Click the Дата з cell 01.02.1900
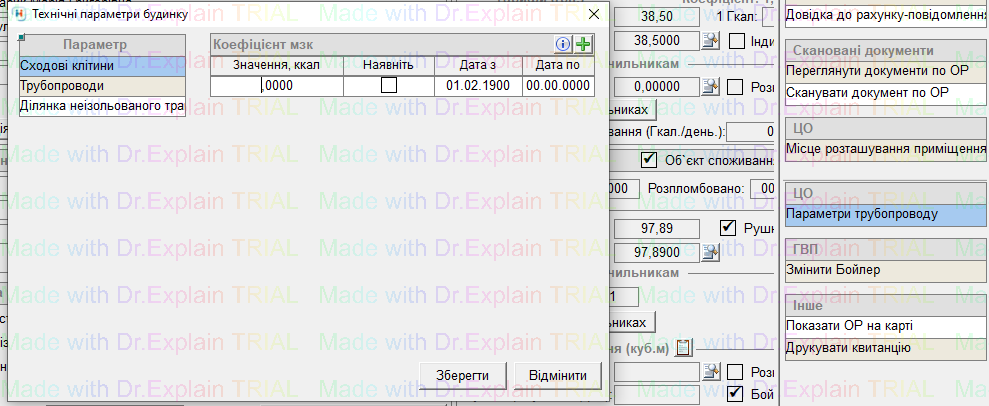This screenshot has height=406, width=989. click(478, 86)
